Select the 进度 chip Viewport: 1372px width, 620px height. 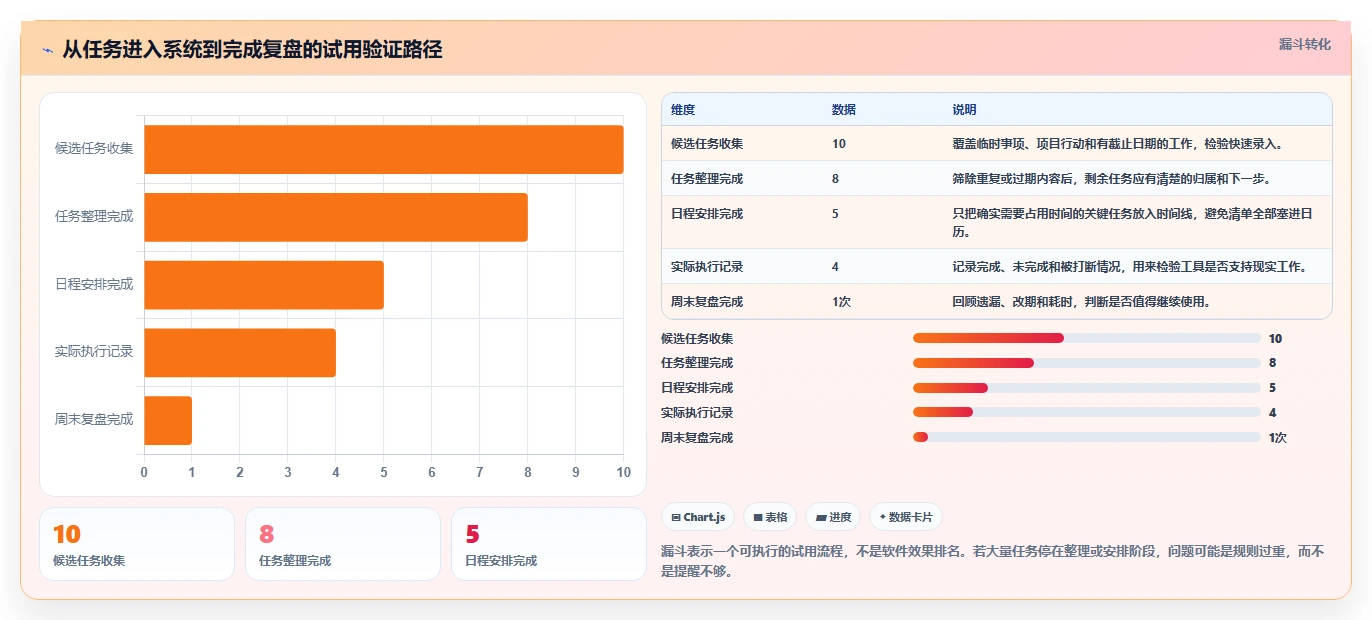point(833,517)
